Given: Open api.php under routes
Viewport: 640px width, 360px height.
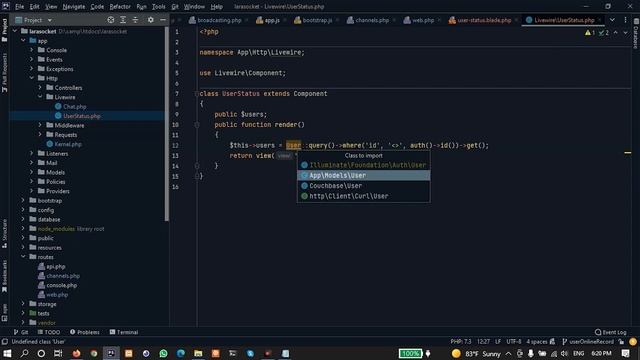Looking at the screenshot, I should [56, 267].
